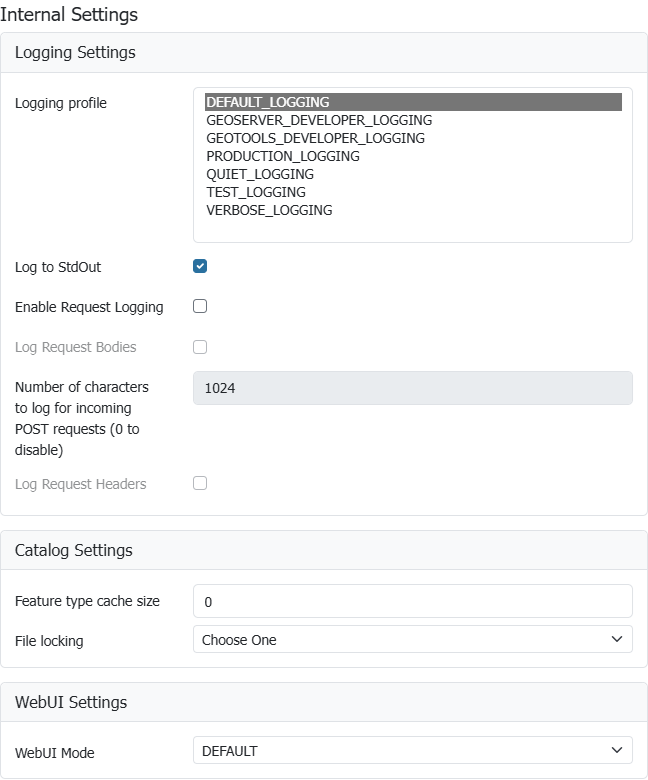Toggle Log Request Bodies checkbox
The height and width of the screenshot is (780, 648).
click(200, 347)
